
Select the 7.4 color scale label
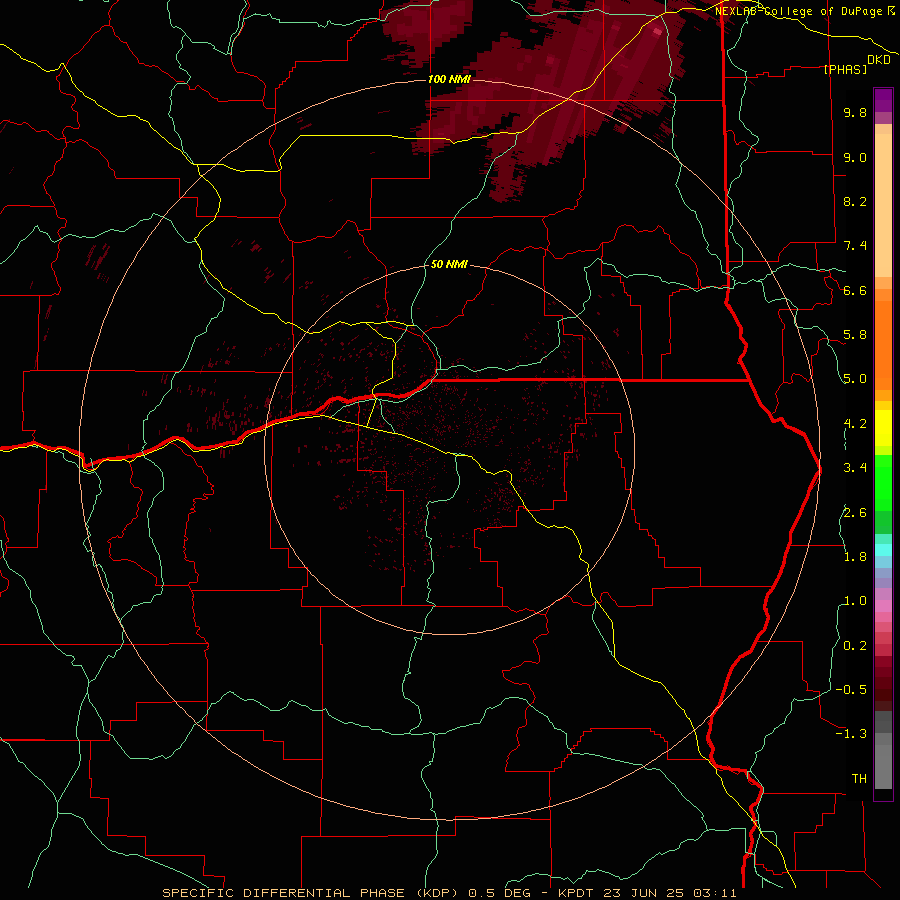[x=855, y=246]
